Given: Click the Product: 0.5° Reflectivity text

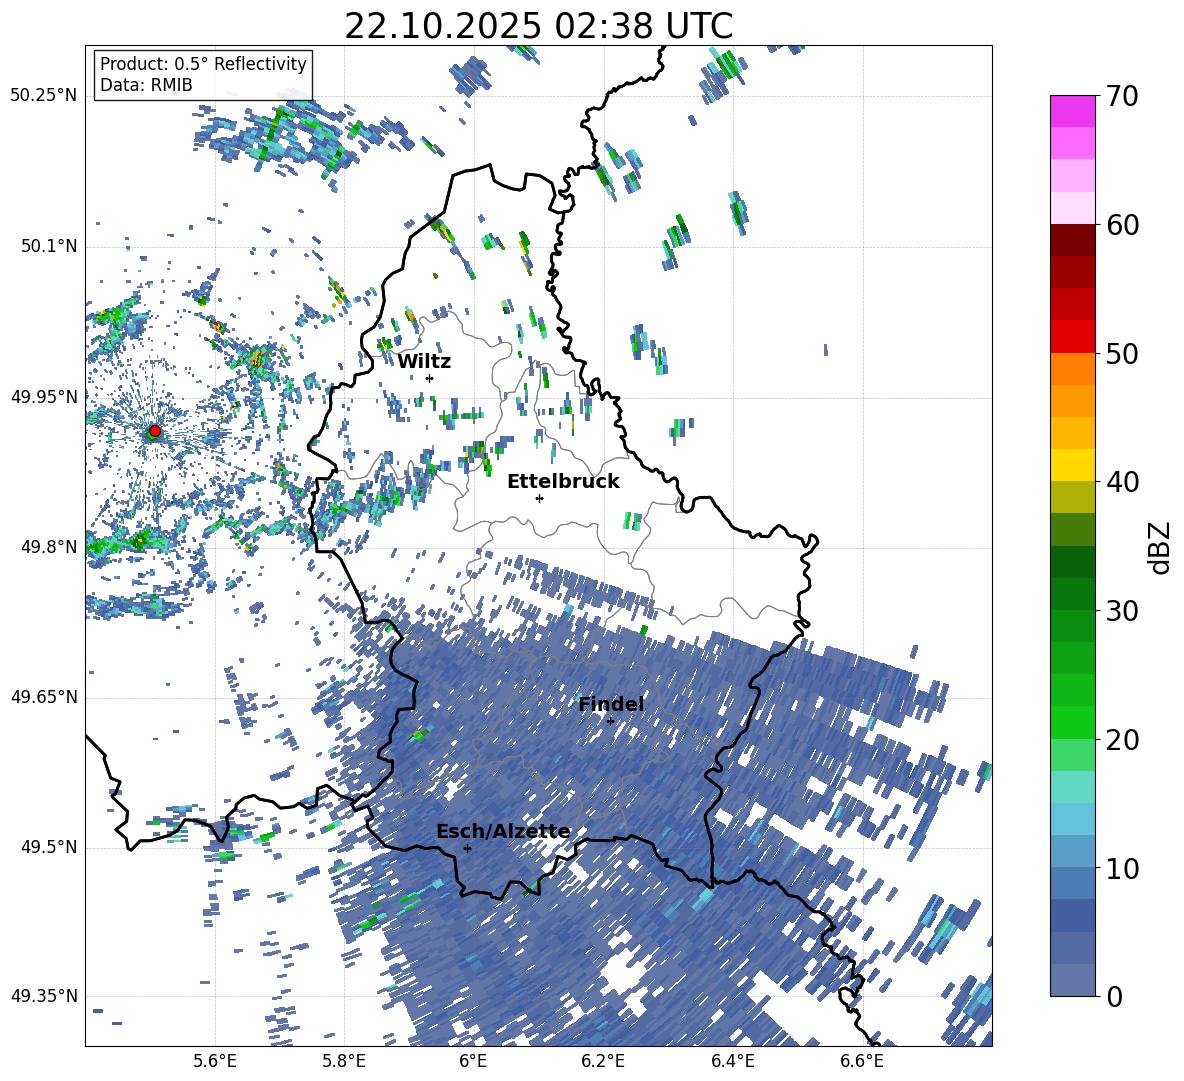Looking at the screenshot, I should click(203, 64).
